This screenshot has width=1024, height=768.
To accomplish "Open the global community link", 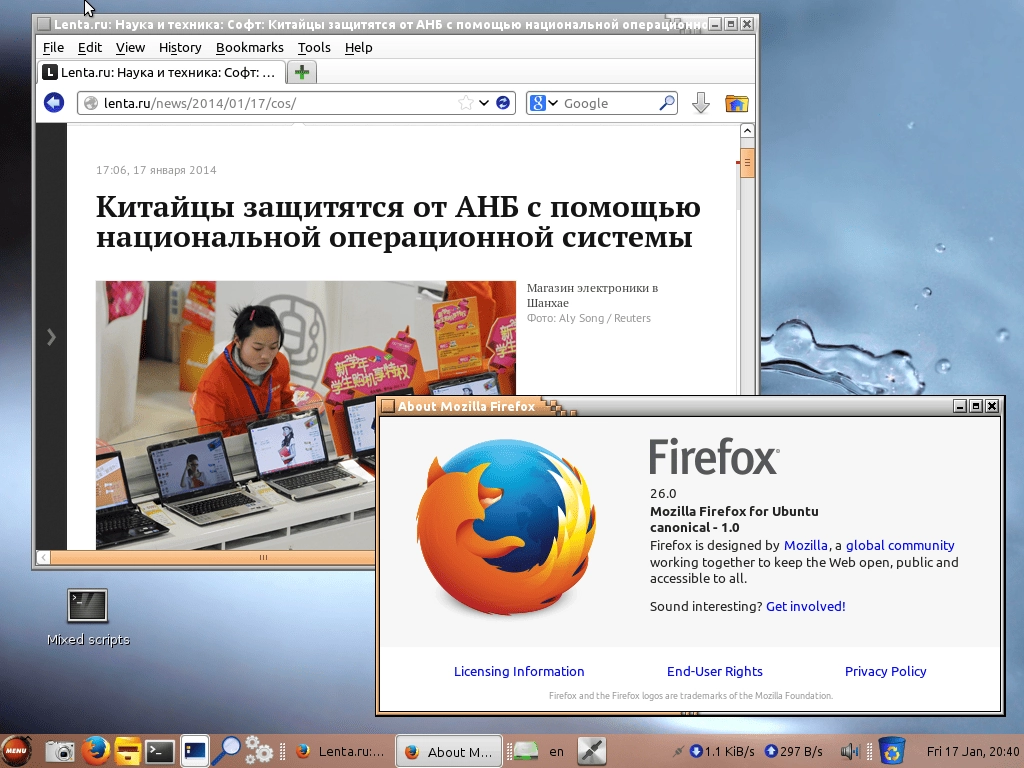I will 900,545.
